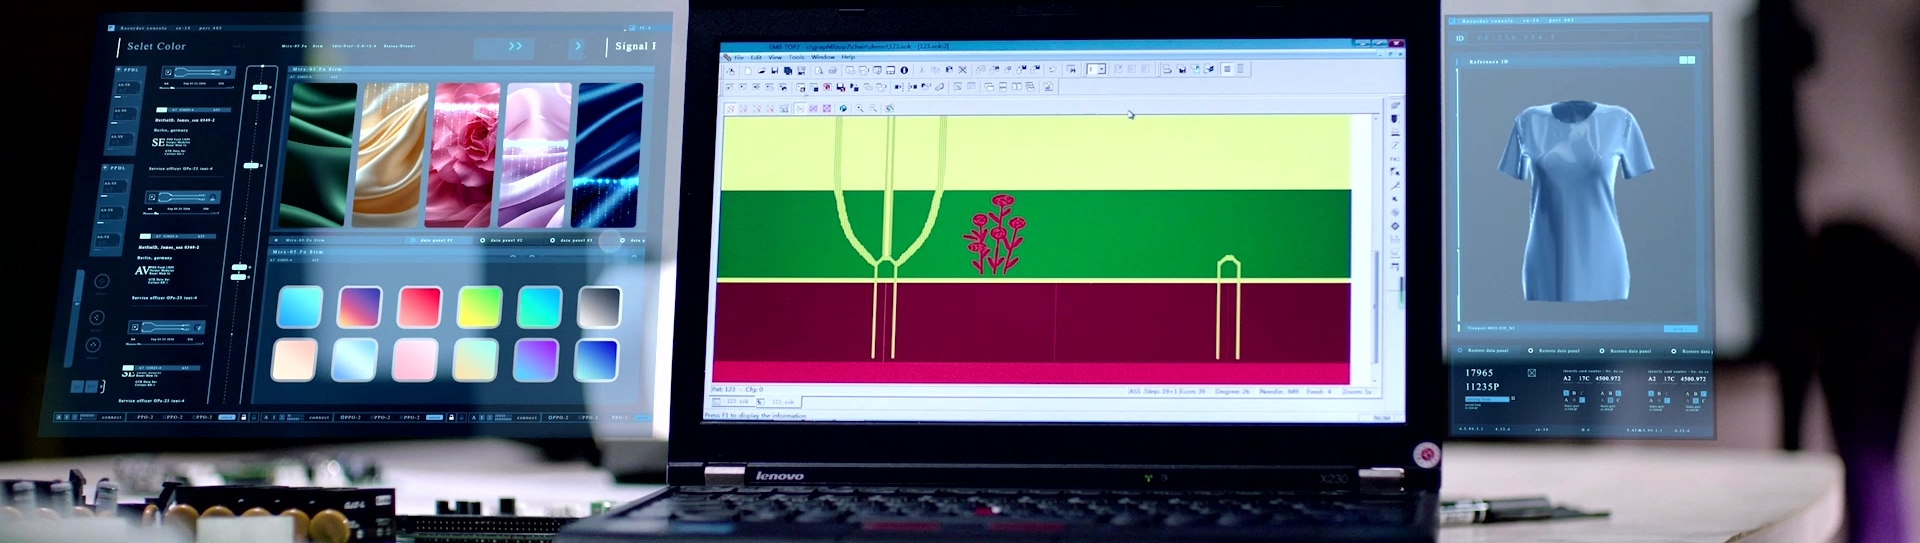
Task: Open the Window menu
Action: [x=823, y=57]
